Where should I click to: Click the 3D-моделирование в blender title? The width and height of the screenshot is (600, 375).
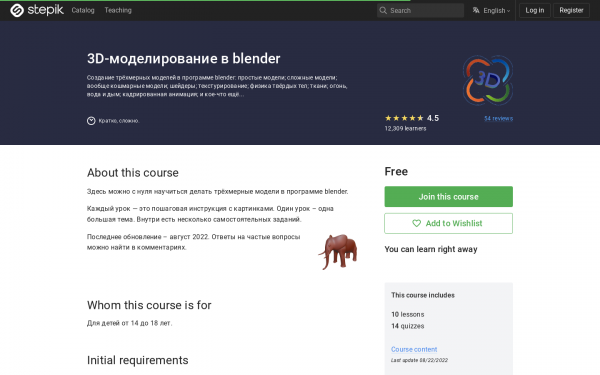point(184,59)
